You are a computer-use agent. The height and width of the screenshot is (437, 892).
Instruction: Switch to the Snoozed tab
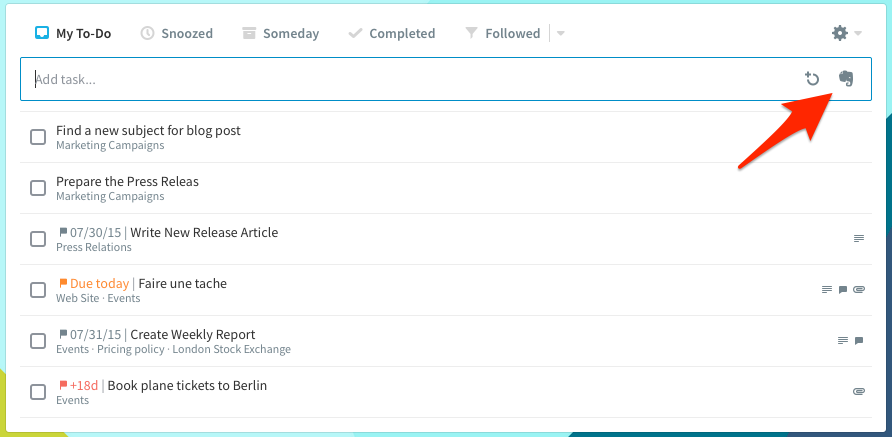point(176,34)
